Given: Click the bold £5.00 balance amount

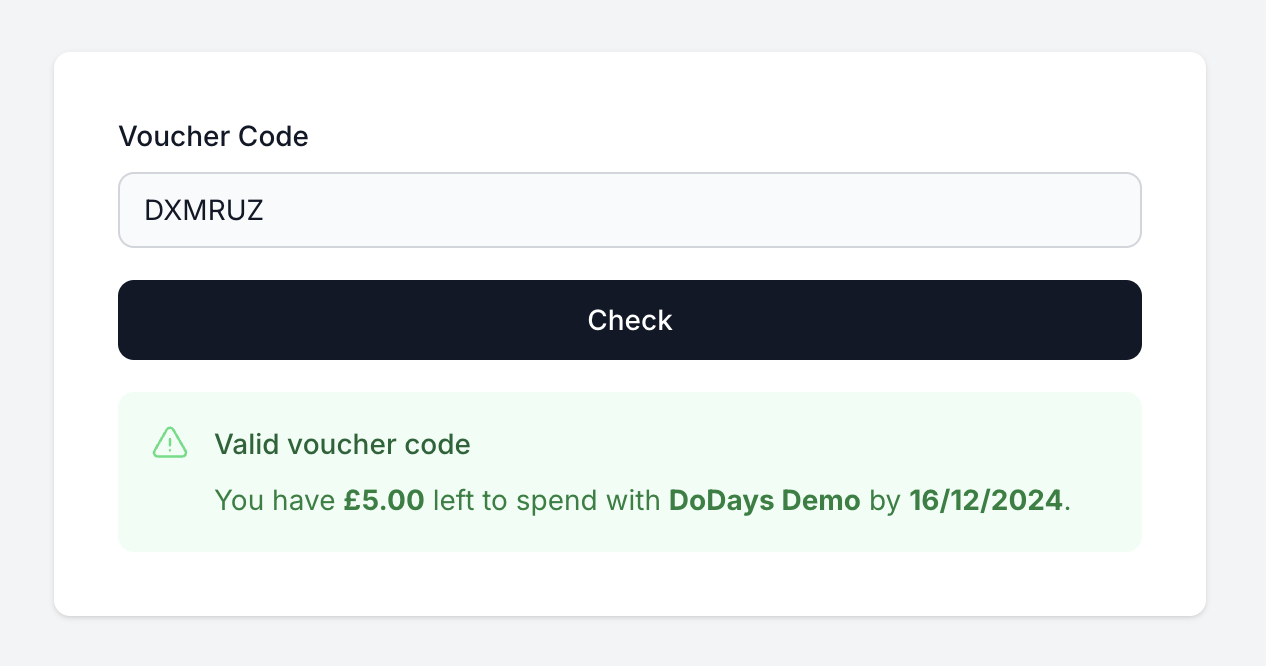Looking at the screenshot, I should pyautogui.click(x=384, y=500).
